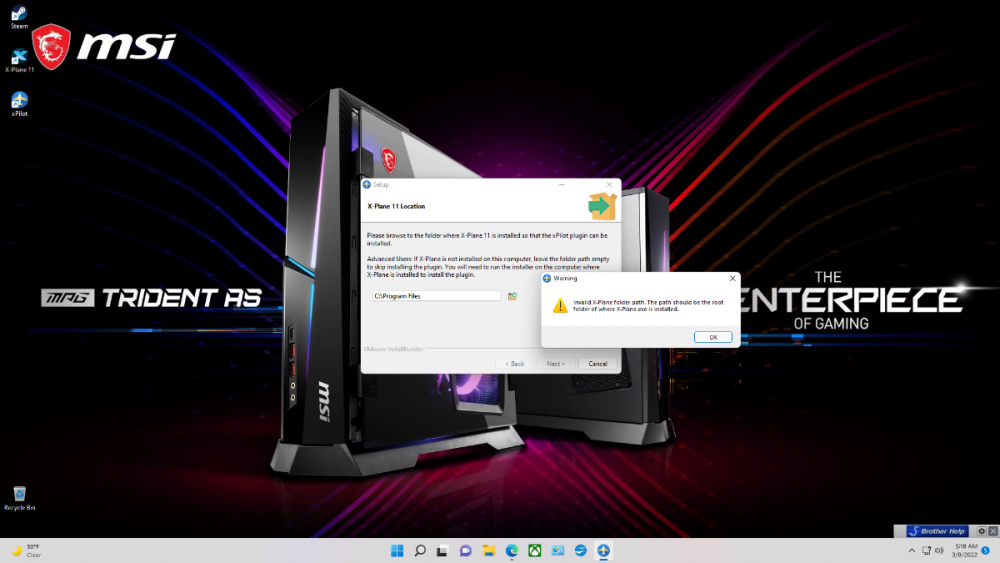1000x563 pixels.
Task: Open network status tray icon
Action: (926, 551)
